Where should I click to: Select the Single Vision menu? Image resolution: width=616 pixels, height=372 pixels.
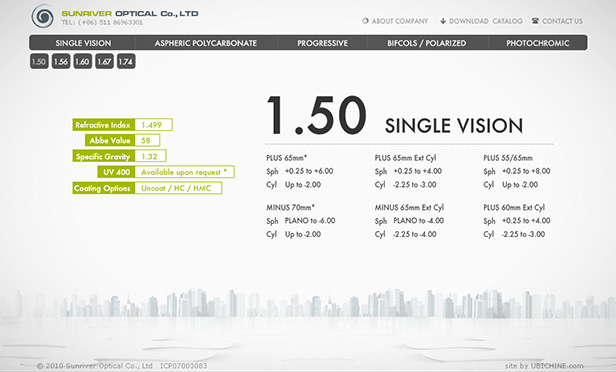(83, 43)
